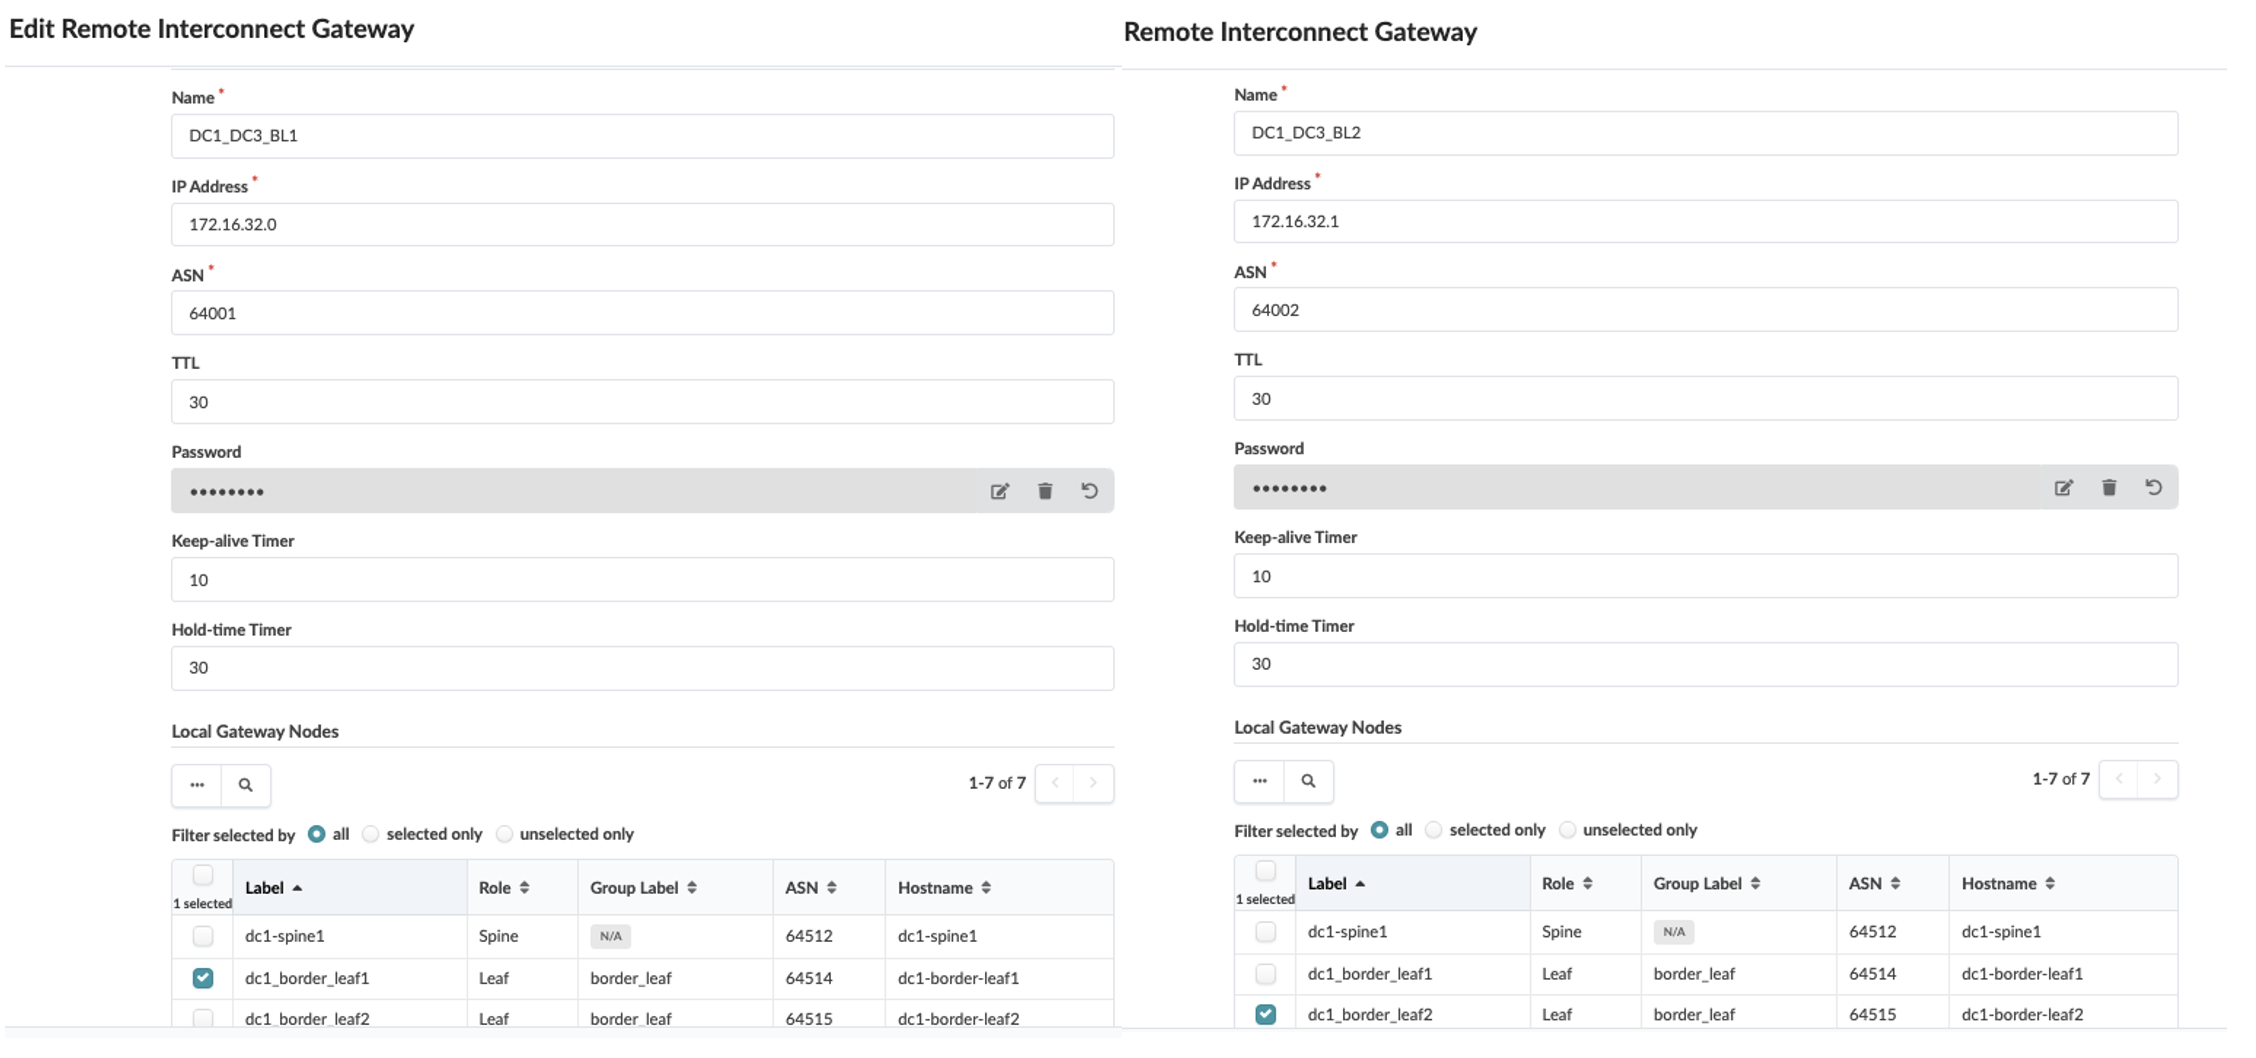Viewport: 2256px width, 1058px height.
Task: Click edit password icon for DC1_DC3_BL2
Action: pyautogui.click(x=2063, y=488)
